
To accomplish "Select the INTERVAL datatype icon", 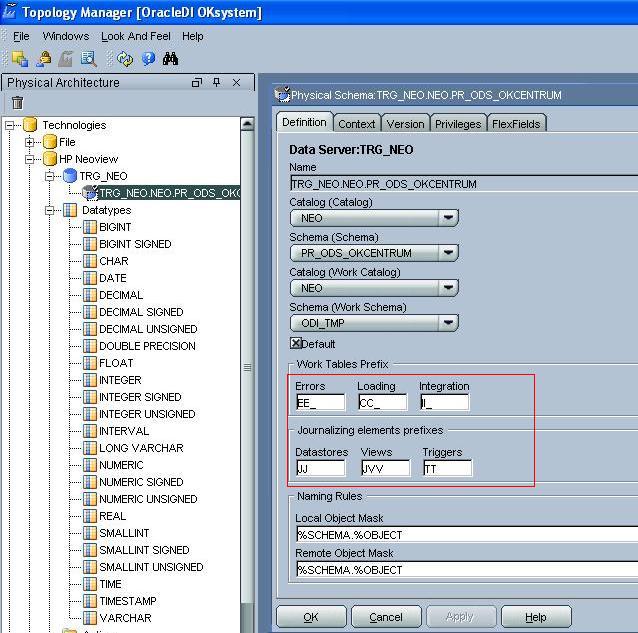I will [90, 431].
